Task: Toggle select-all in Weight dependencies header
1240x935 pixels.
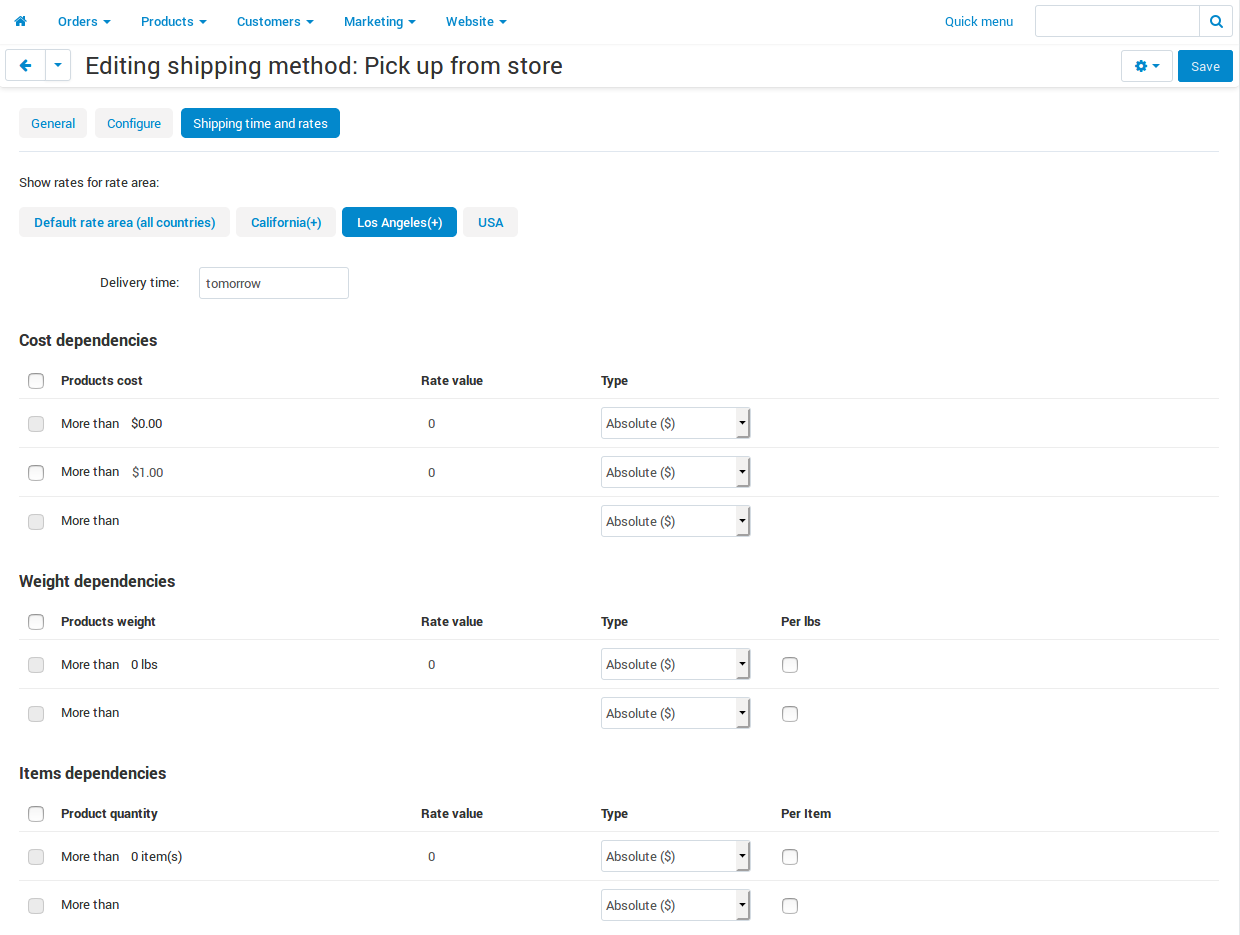Action: [x=36, y=622]
